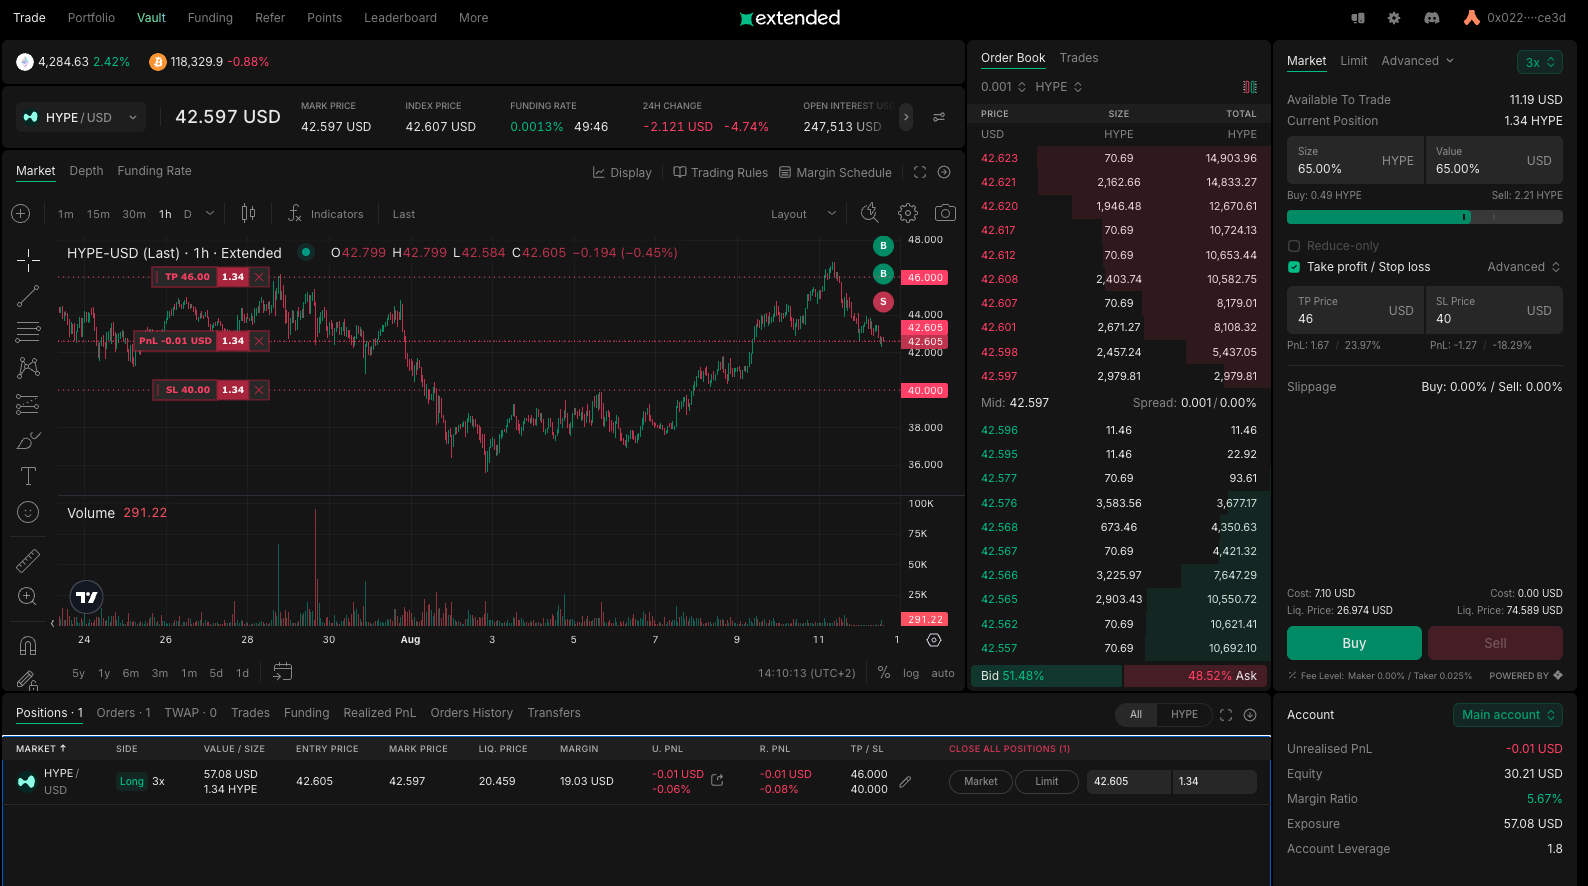This screenshot has height=886, width=1588.
Task: Select the trend line drawing tool
Action: coord(28,296)
